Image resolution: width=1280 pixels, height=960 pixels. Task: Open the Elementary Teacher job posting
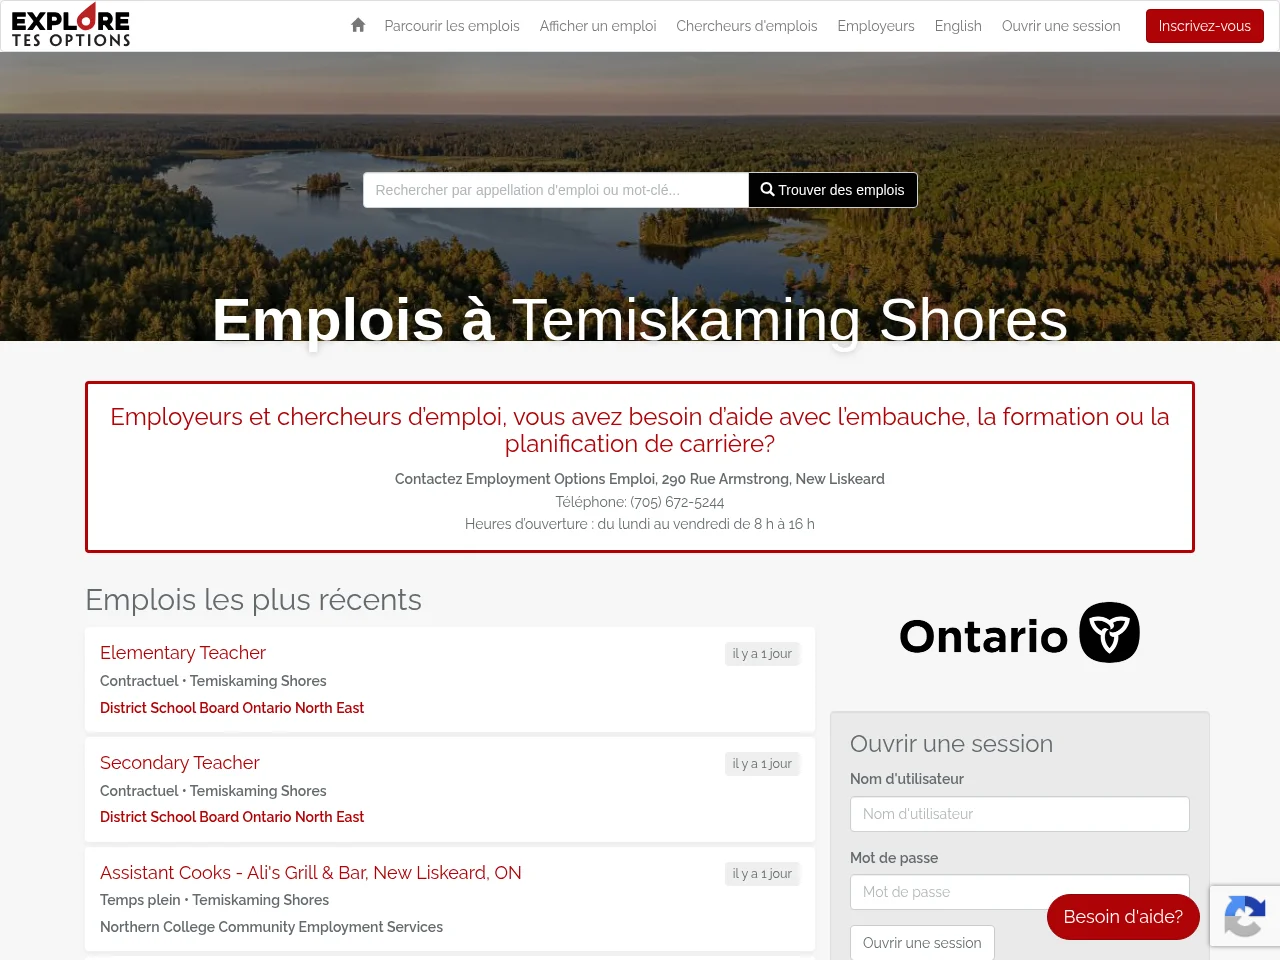coord(183,653)
